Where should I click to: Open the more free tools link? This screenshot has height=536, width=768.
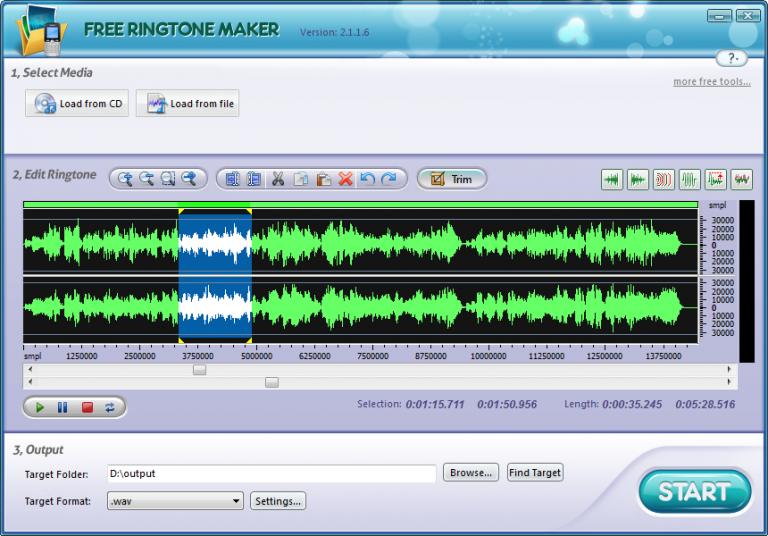(712, 82)
